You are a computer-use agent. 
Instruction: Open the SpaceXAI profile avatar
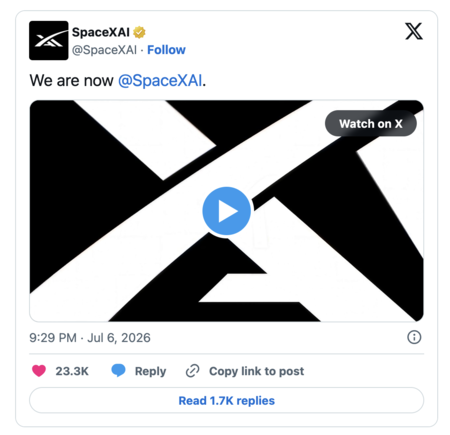(49, 40)
